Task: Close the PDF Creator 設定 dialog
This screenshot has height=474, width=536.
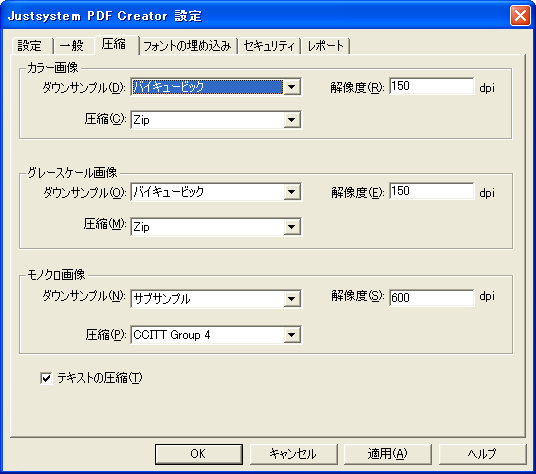Action: coord(520,15)
